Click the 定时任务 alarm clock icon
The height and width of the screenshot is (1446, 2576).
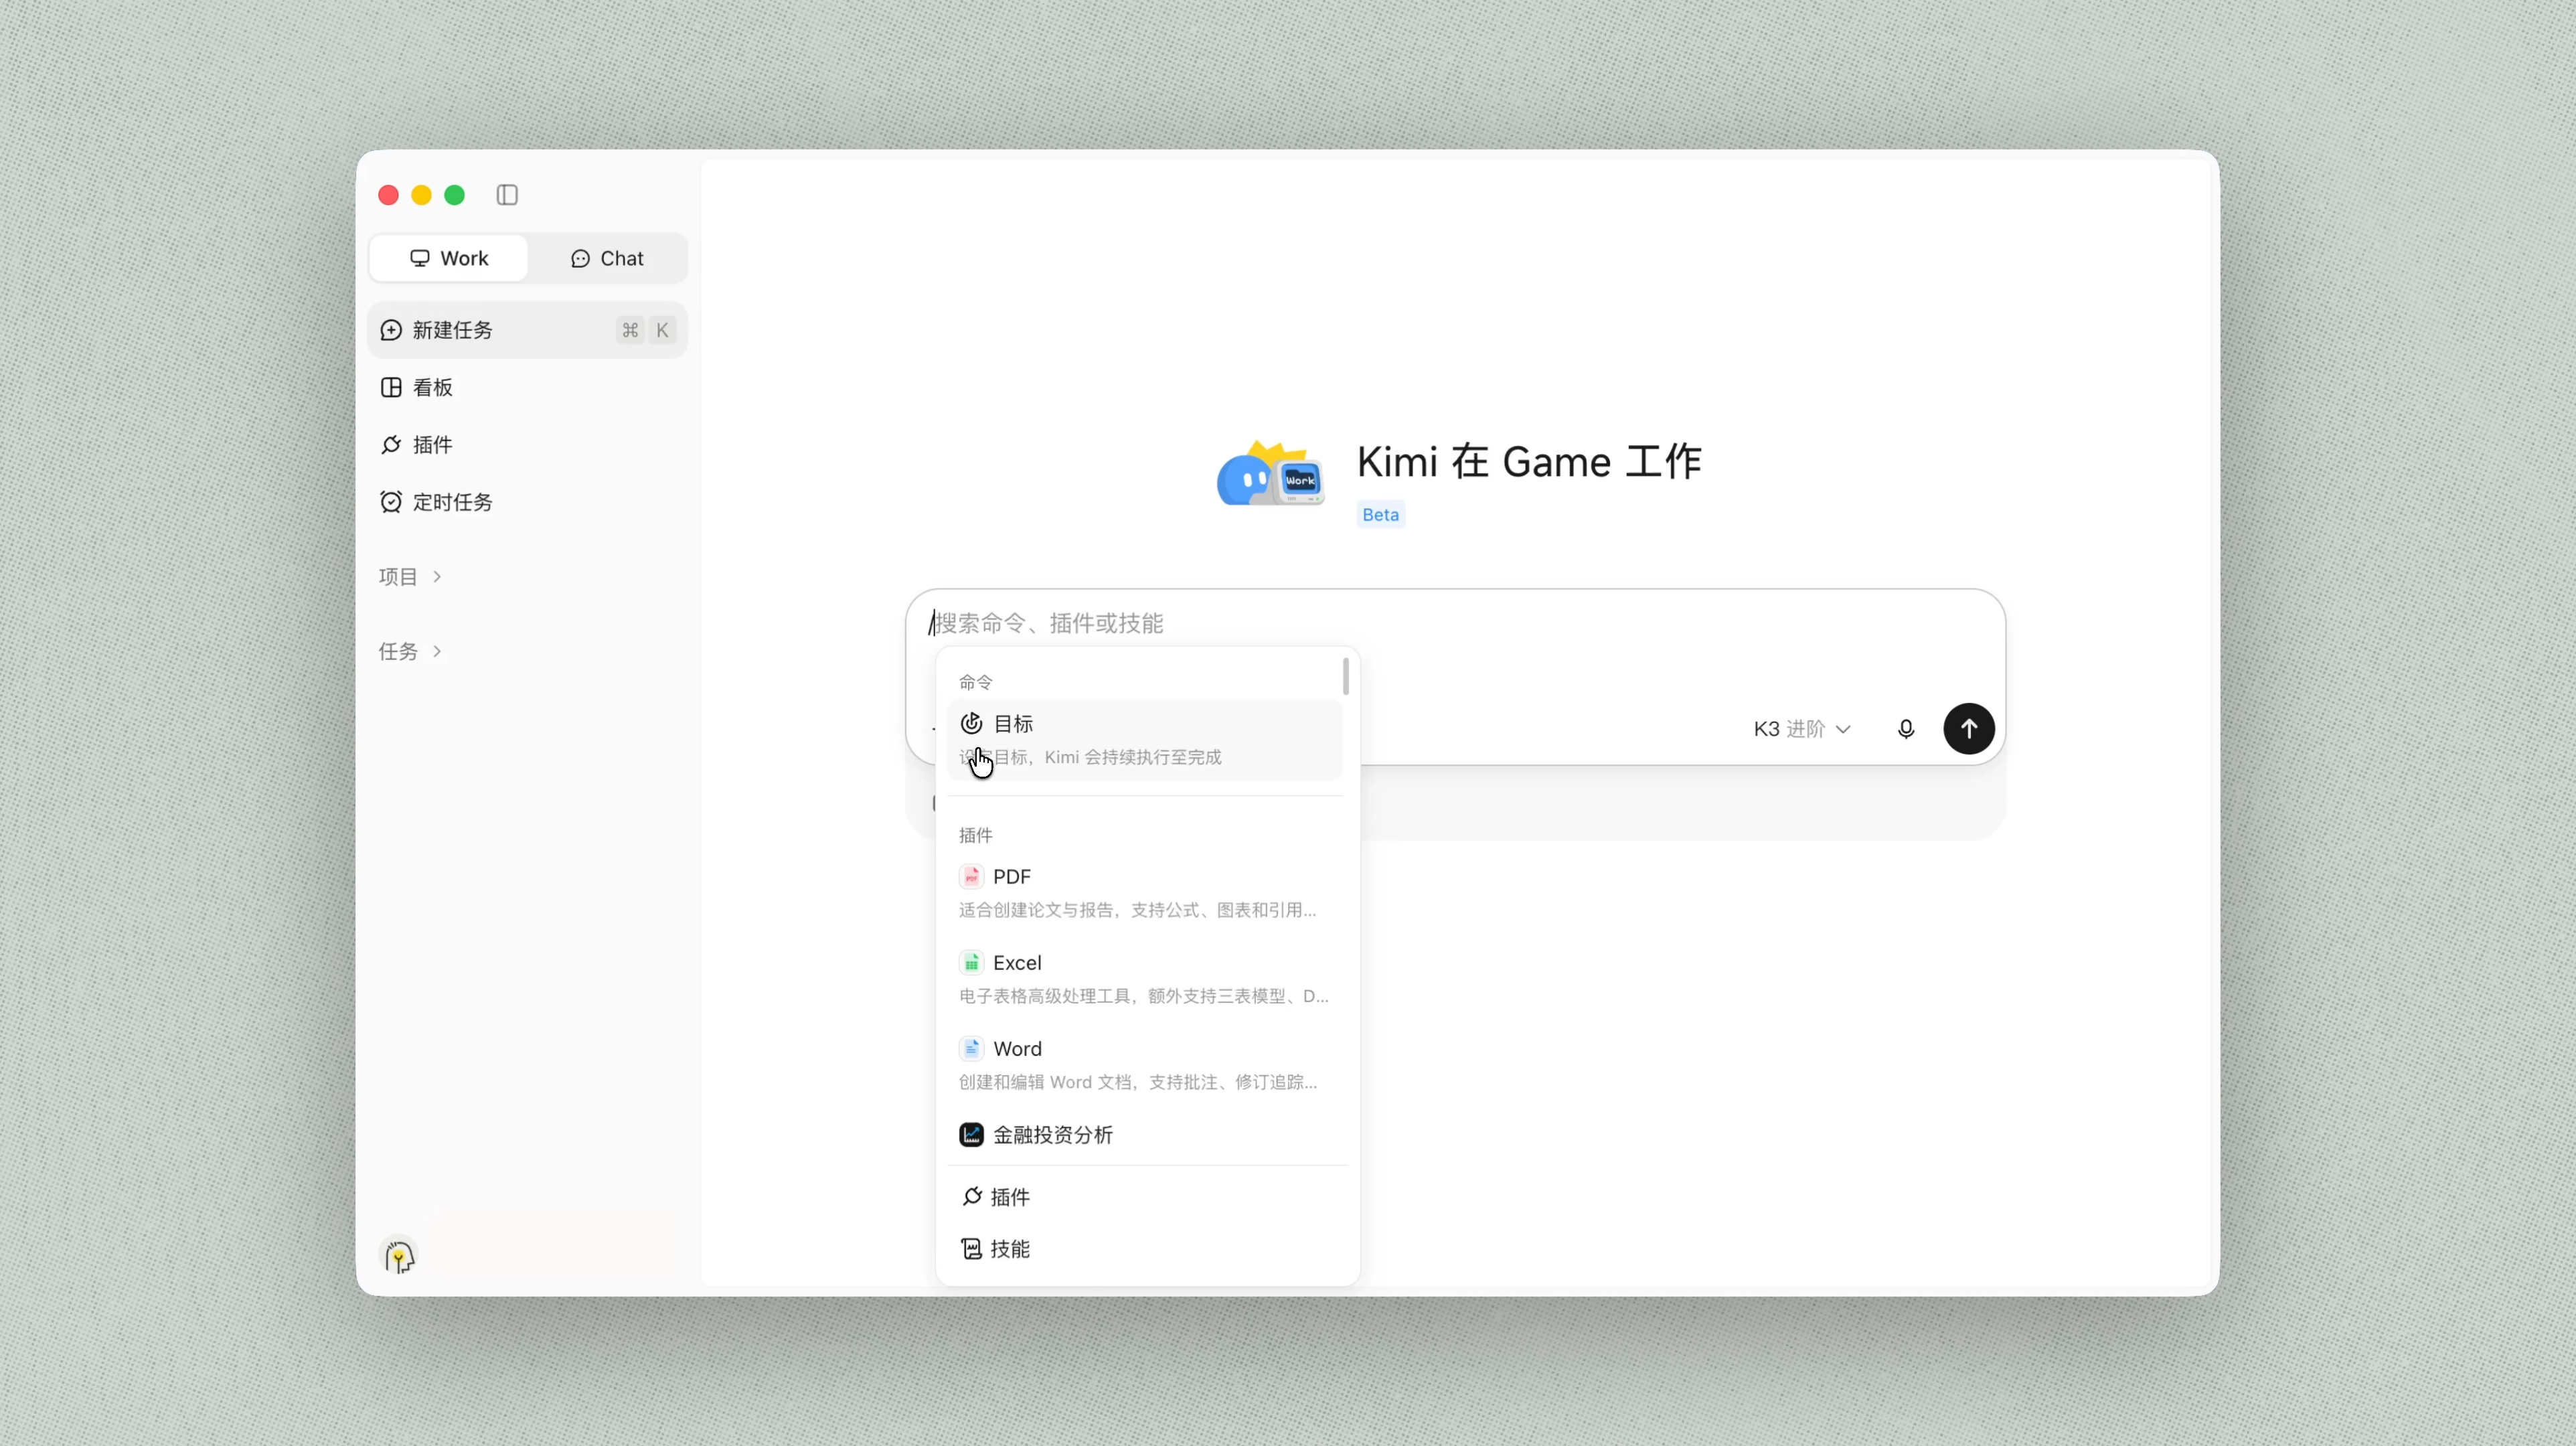click(x=391, y=501)
